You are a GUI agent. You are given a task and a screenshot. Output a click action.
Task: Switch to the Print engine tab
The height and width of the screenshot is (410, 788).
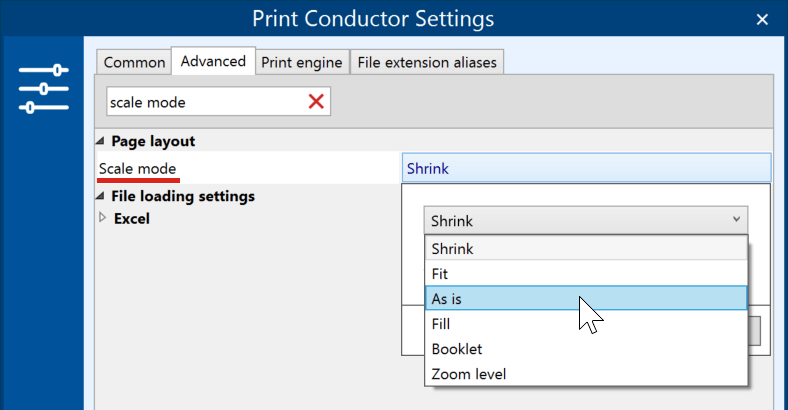tap(302, 62)
